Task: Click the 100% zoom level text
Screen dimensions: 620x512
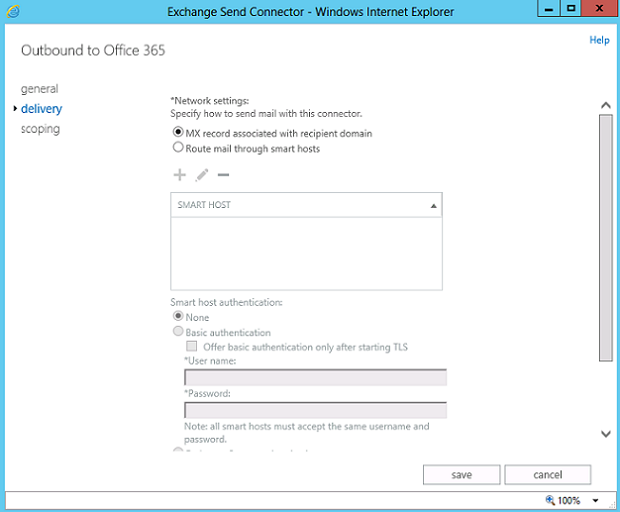Action: coord(569,501)
